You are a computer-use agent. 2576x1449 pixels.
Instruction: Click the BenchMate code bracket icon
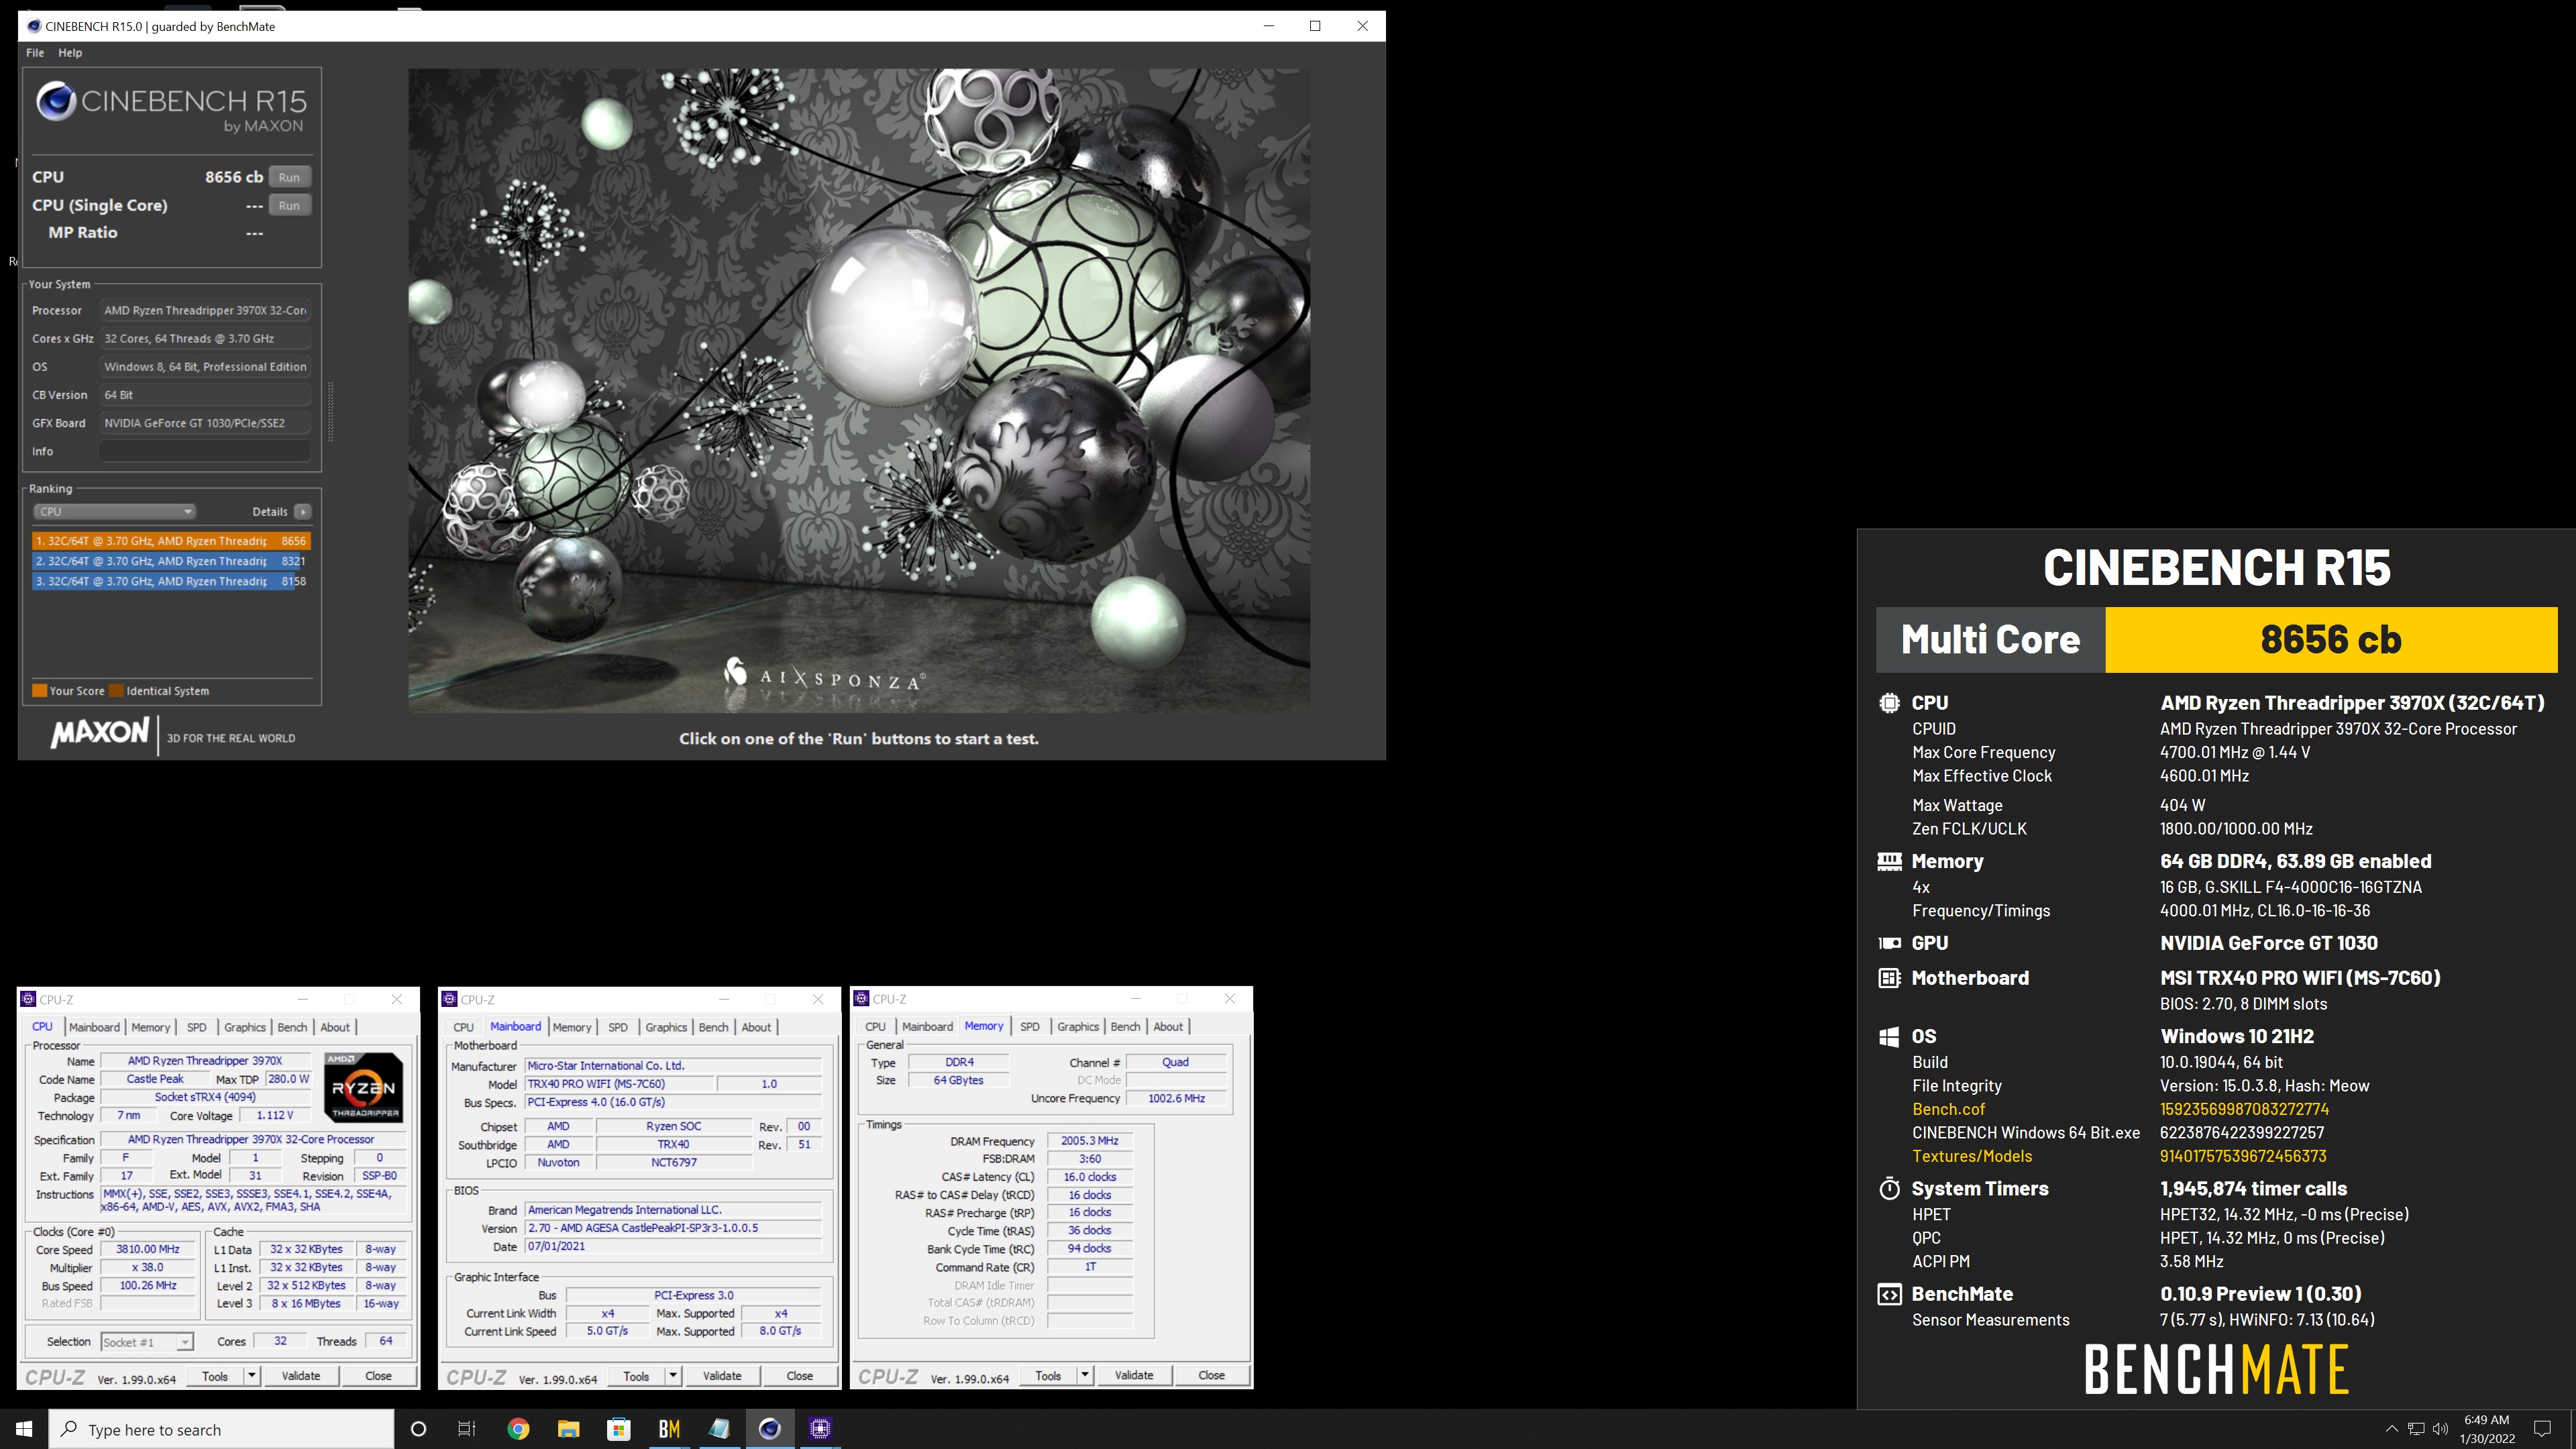pos(1889,1295)
